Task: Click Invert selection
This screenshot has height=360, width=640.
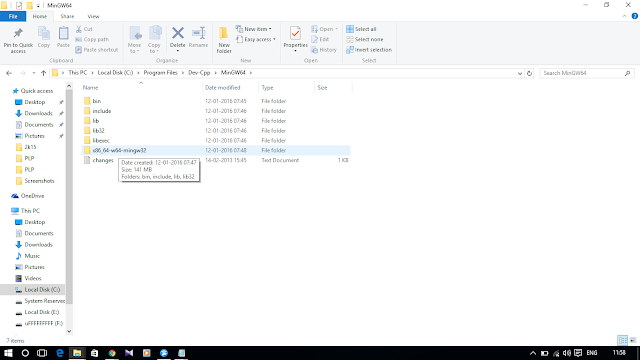Action: tap(369, 50)
